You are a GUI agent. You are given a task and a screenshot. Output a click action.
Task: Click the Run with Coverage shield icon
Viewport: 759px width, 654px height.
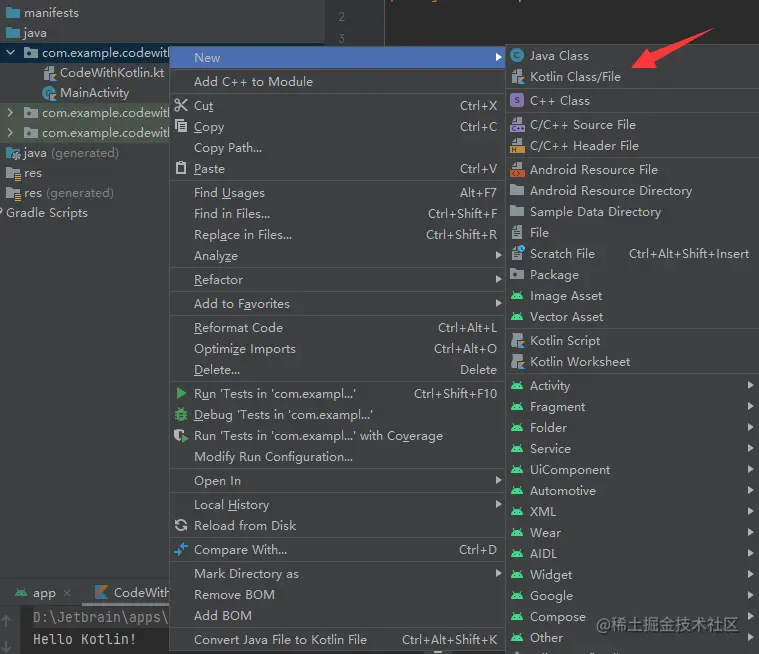click(181, 435)
